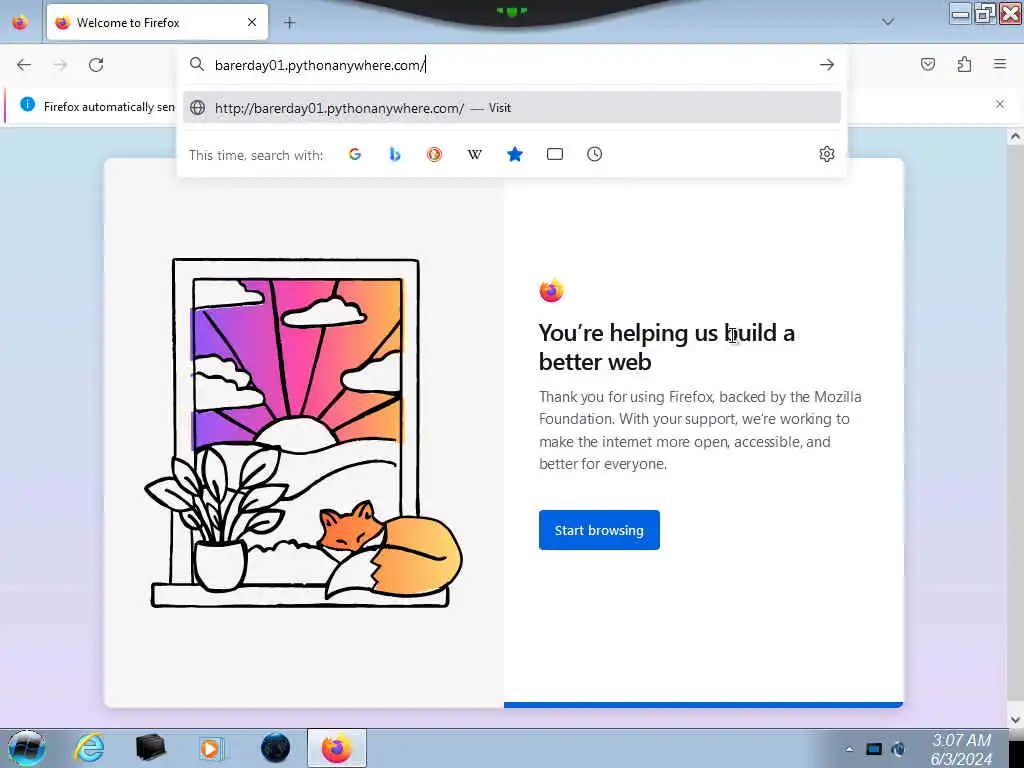Save page to Pocket

pos(928,64)
